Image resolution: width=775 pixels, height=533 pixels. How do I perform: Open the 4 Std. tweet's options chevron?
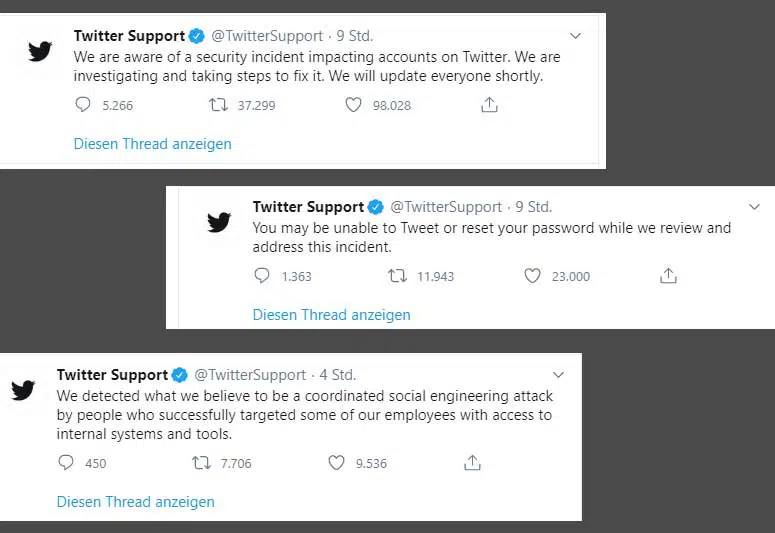click(559, 375)
